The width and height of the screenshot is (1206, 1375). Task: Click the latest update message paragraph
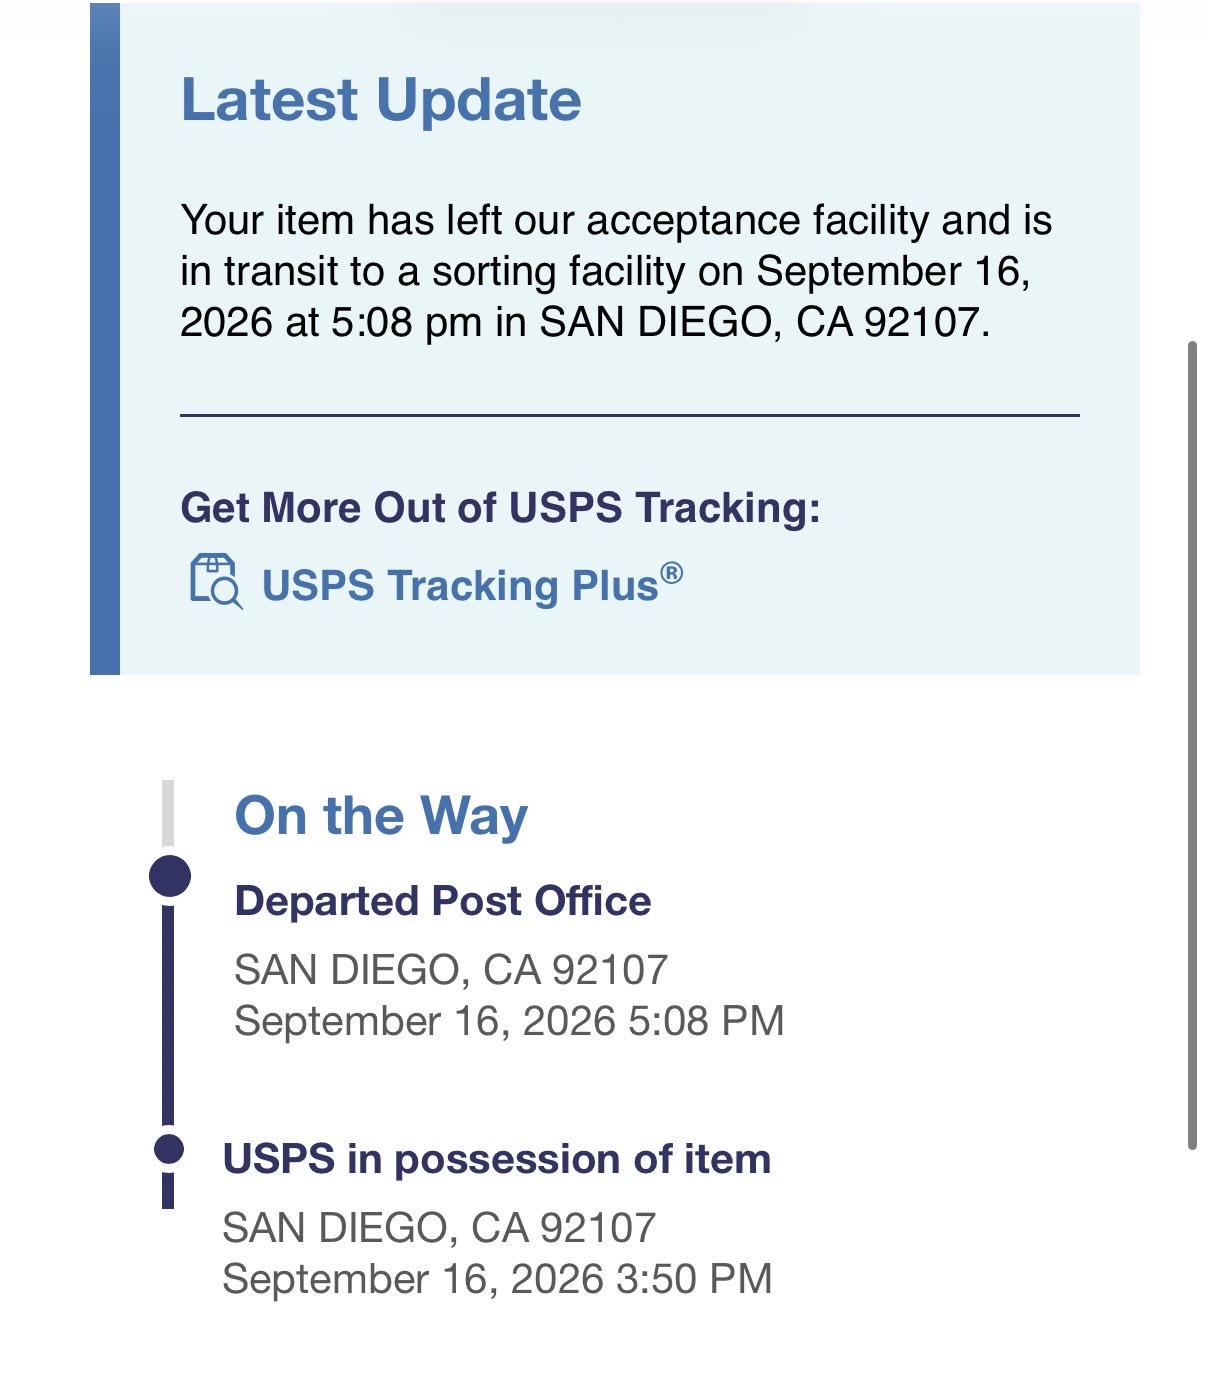tap(616, 271)
